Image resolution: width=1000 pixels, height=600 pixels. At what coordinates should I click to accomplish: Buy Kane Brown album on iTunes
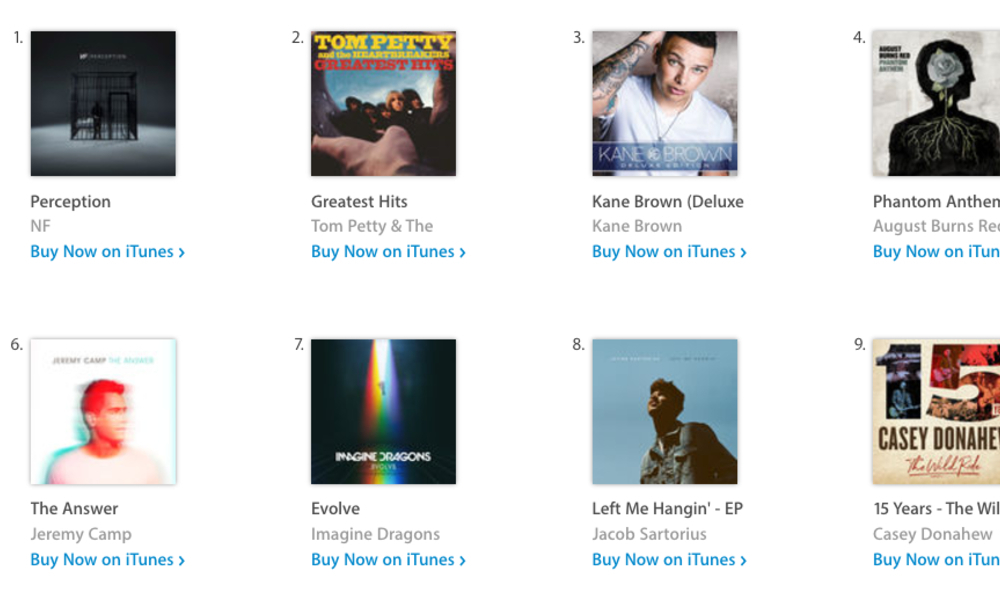tap(669, 252)
